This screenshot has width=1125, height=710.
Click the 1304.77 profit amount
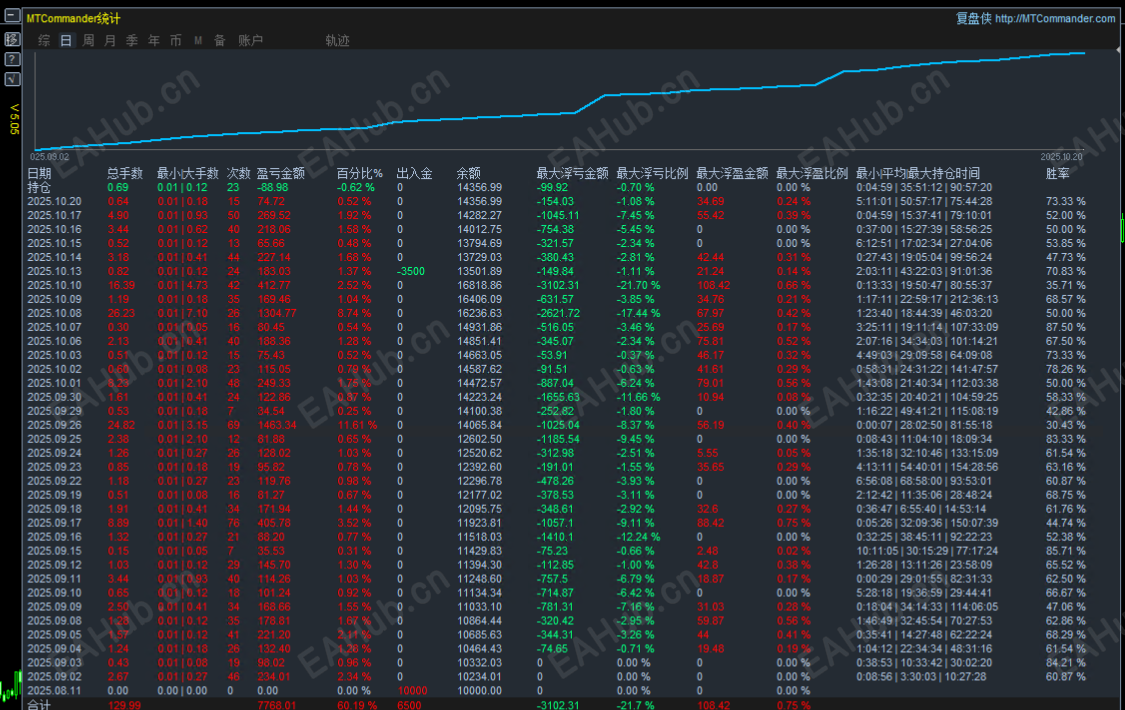[277, 313]
